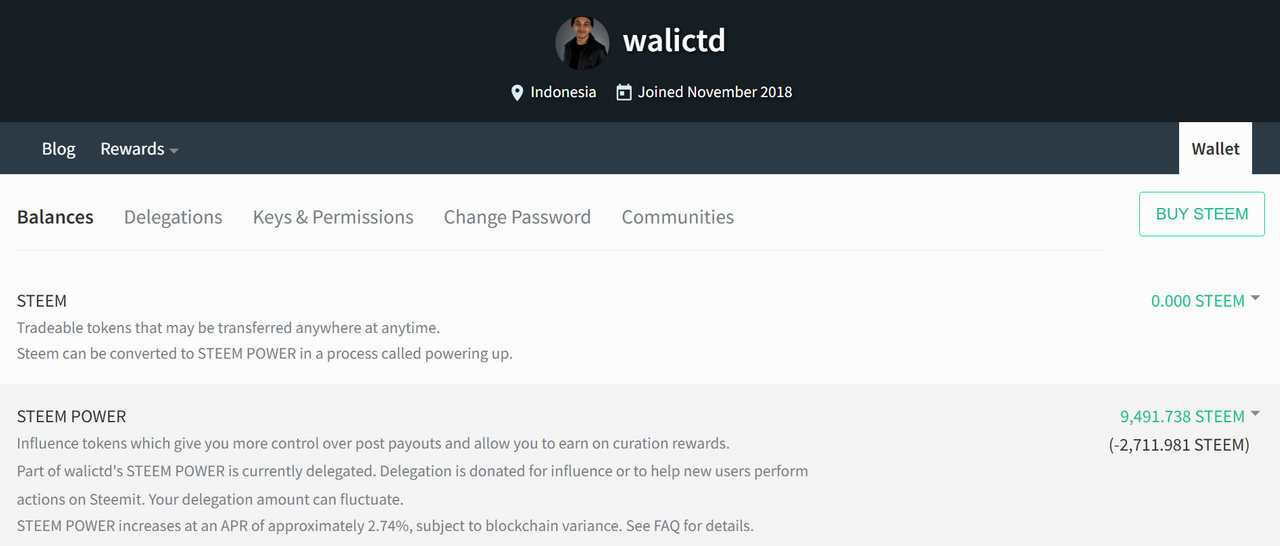Select the Balances tab
1280x546 pixels.
pos(55,217)
